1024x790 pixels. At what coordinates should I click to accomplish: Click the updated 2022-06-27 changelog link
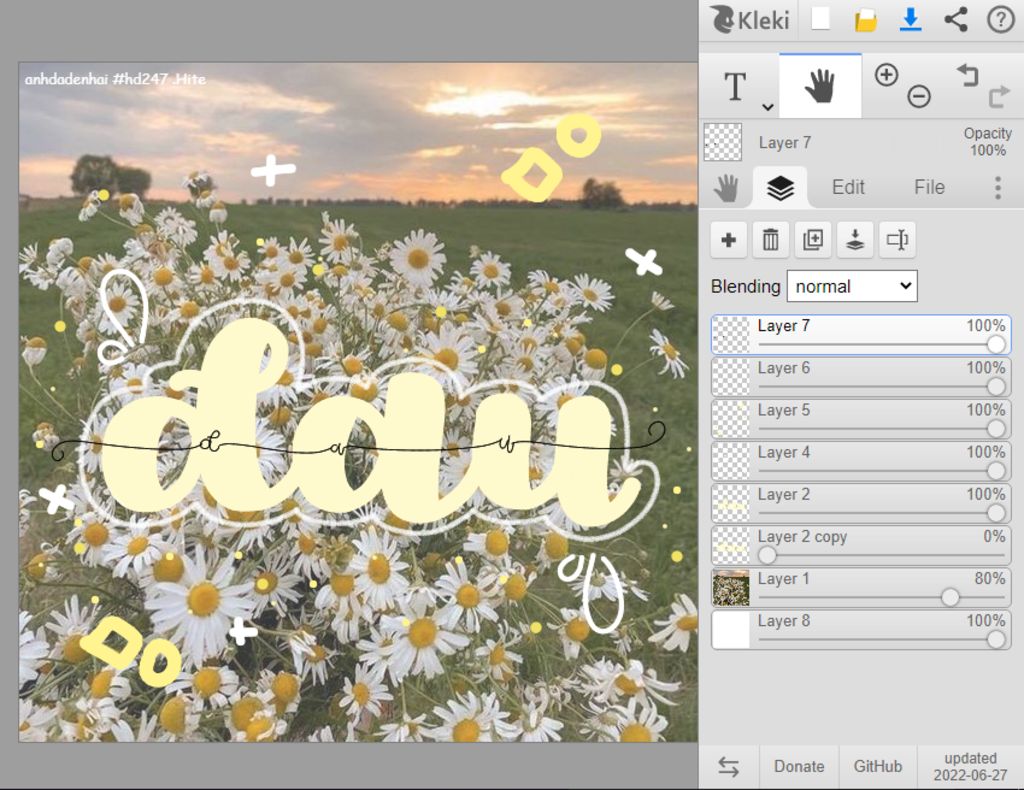pos(970,766)
